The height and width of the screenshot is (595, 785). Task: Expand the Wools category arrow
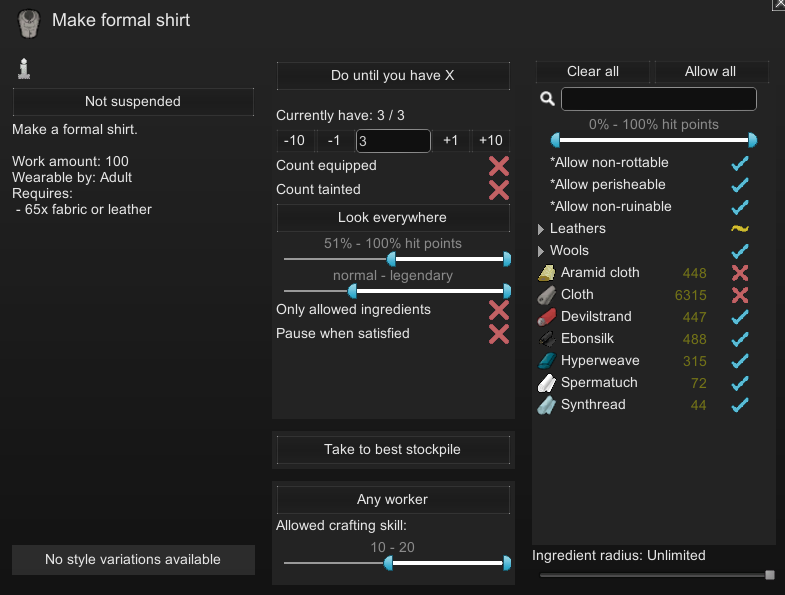click(x=541, y=251)
